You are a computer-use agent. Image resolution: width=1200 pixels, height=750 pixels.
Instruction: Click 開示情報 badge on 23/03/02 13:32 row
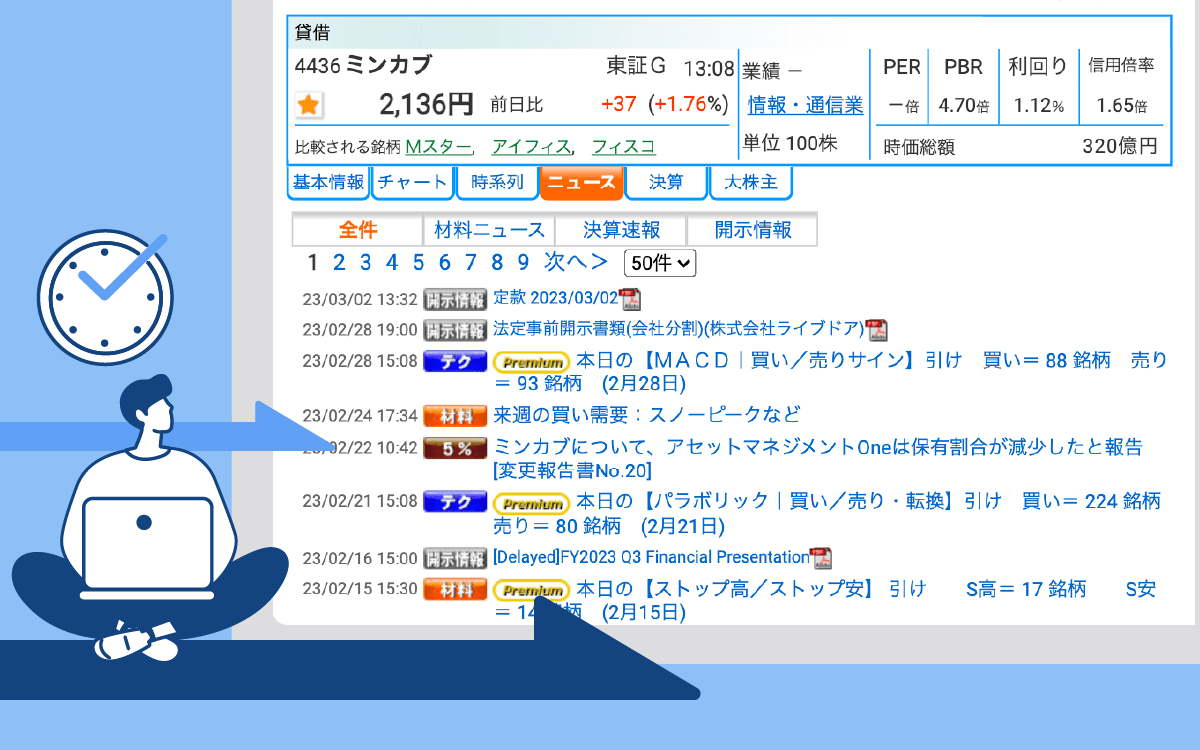click(x=455, y=299)
